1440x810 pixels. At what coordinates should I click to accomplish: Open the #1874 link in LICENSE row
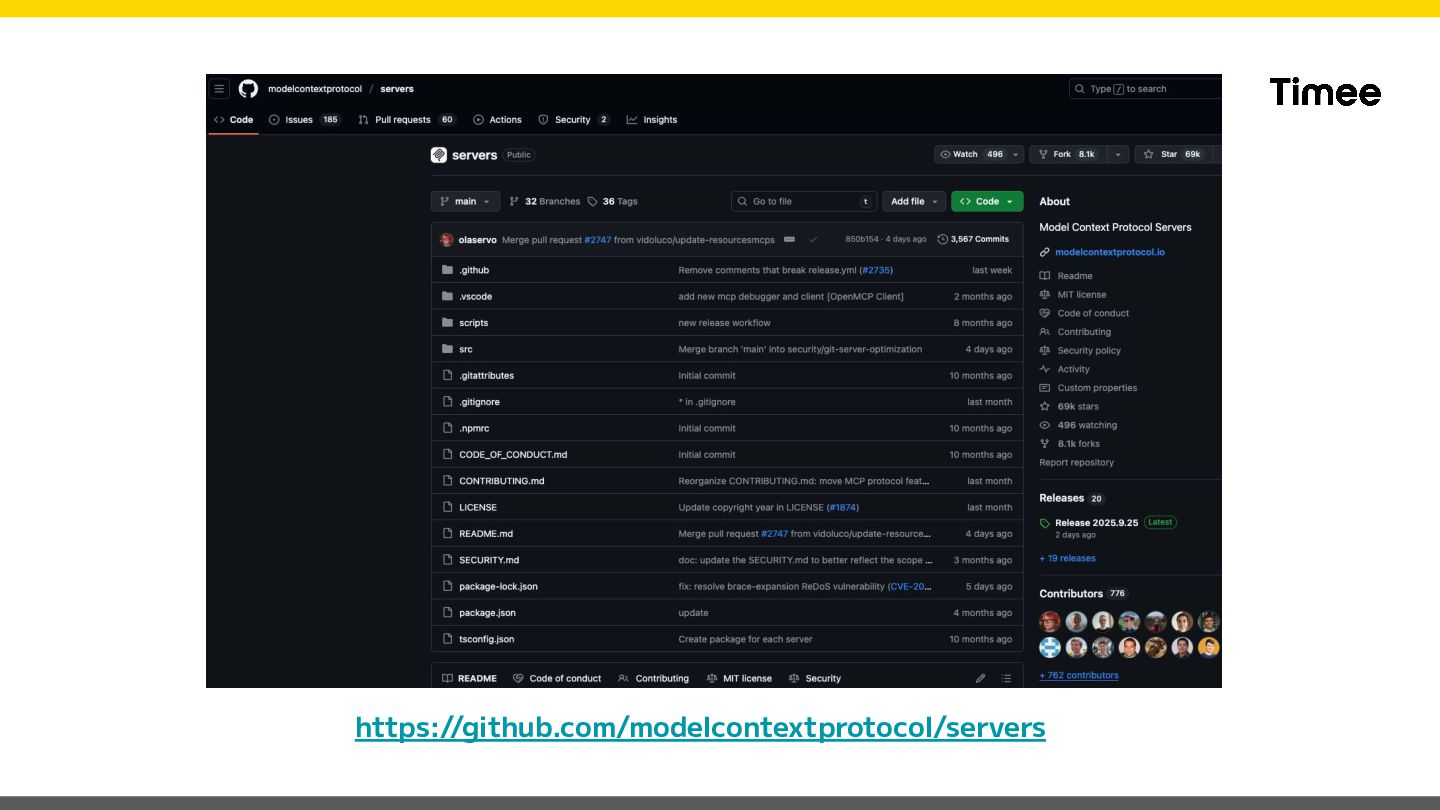[842, 507]
